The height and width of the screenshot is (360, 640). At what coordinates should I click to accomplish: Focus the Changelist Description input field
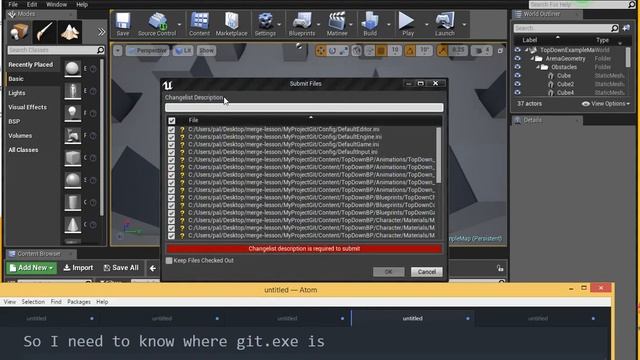(304, 107)
